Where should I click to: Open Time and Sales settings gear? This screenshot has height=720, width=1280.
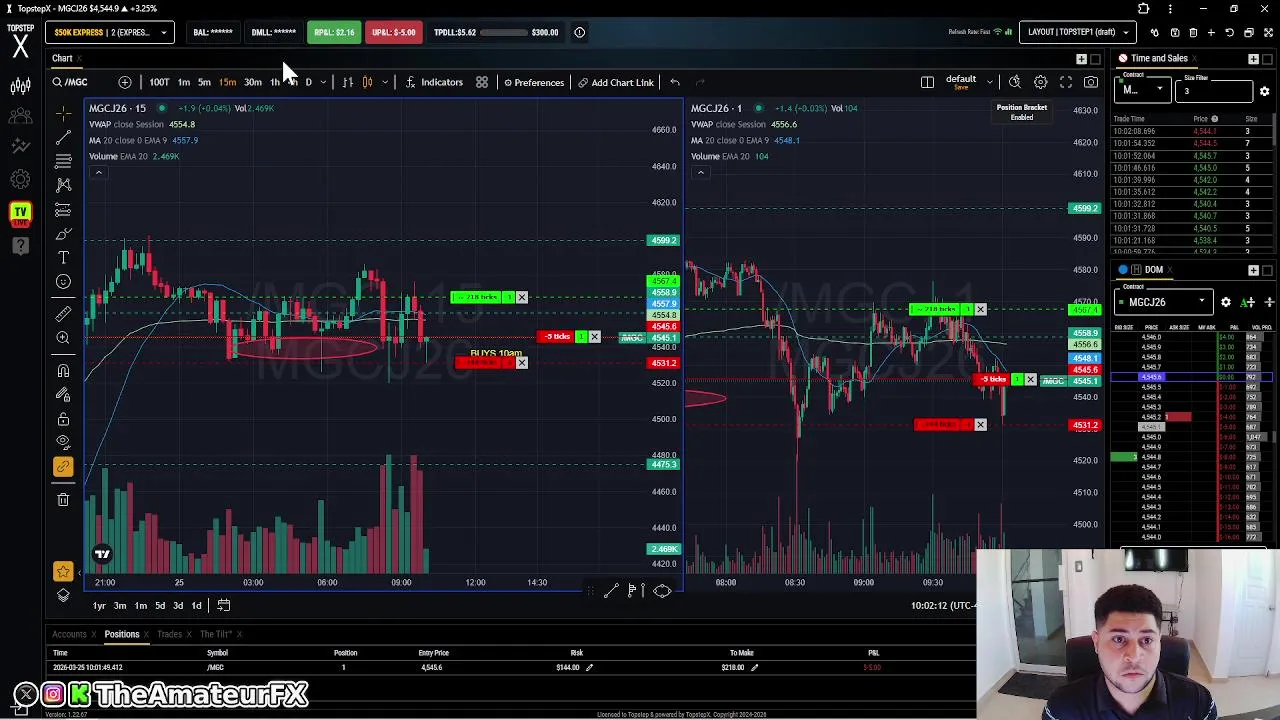(x=1264, y=91)
